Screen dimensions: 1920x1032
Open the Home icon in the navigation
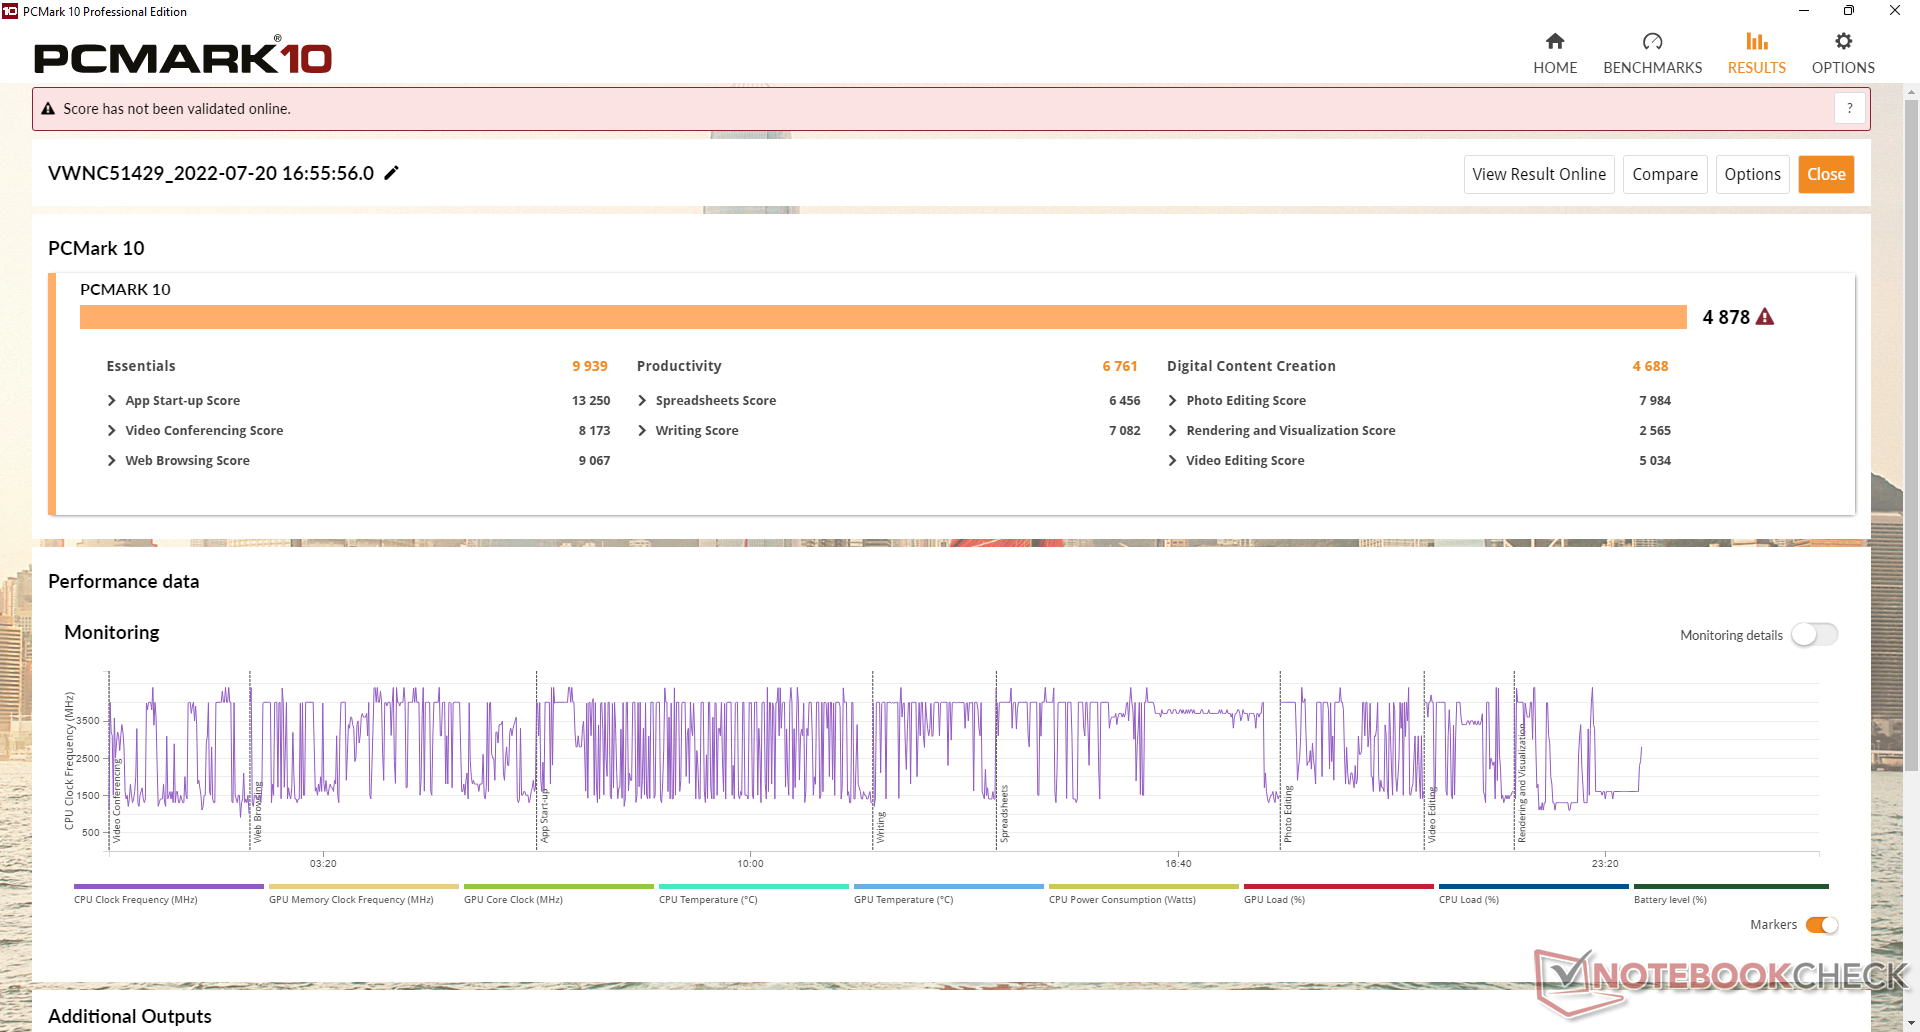point(1554,41)
